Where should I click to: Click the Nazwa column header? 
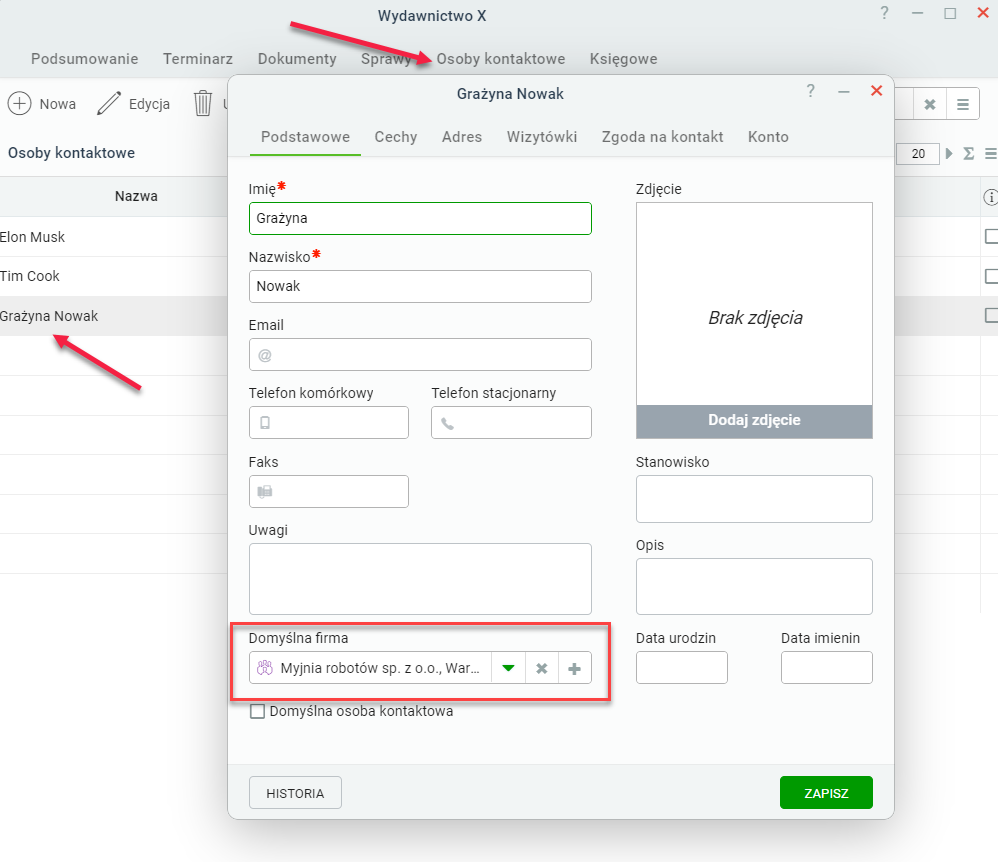pos(136,196)
